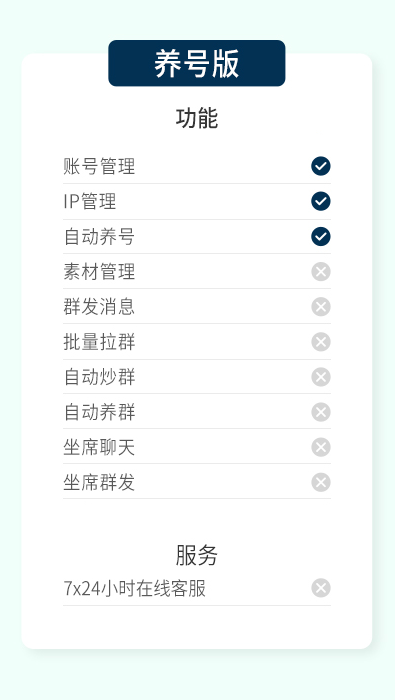The image size is (395, 700).
Task: Click the 7x24小时在线客服 service text
Action: 134,588
